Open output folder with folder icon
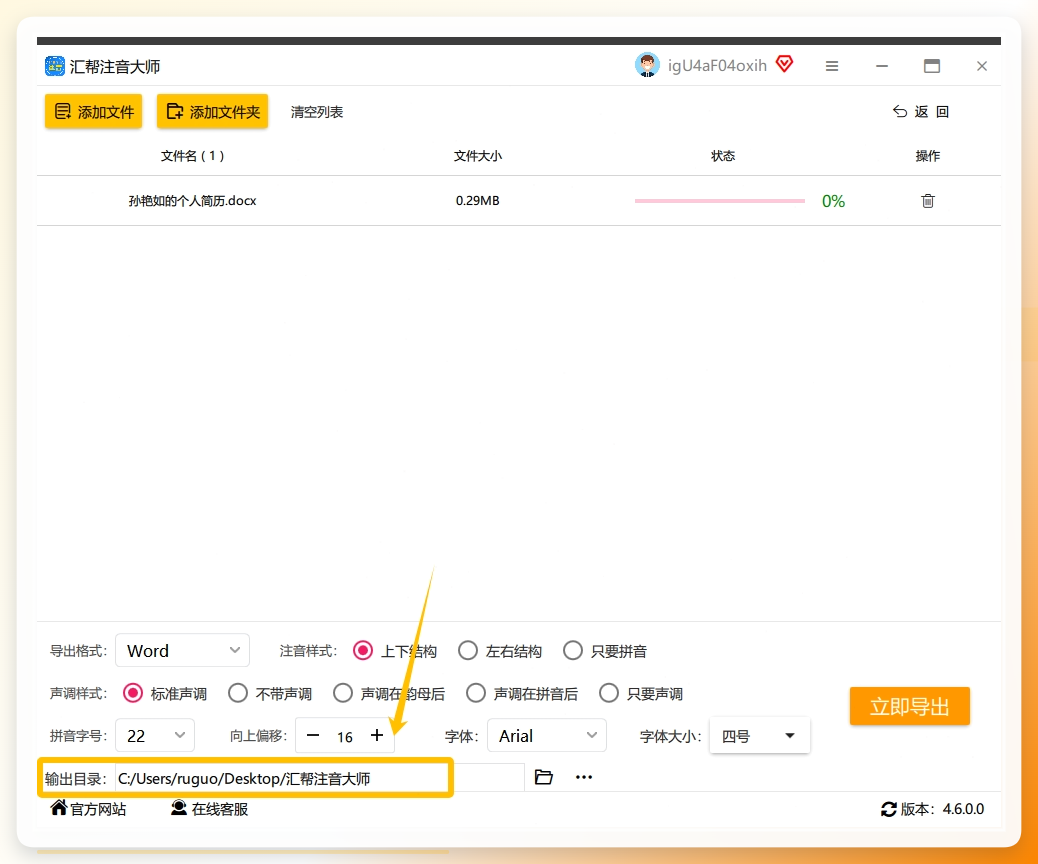Viewport: 1038px width, 864px height. coord(543,777)
